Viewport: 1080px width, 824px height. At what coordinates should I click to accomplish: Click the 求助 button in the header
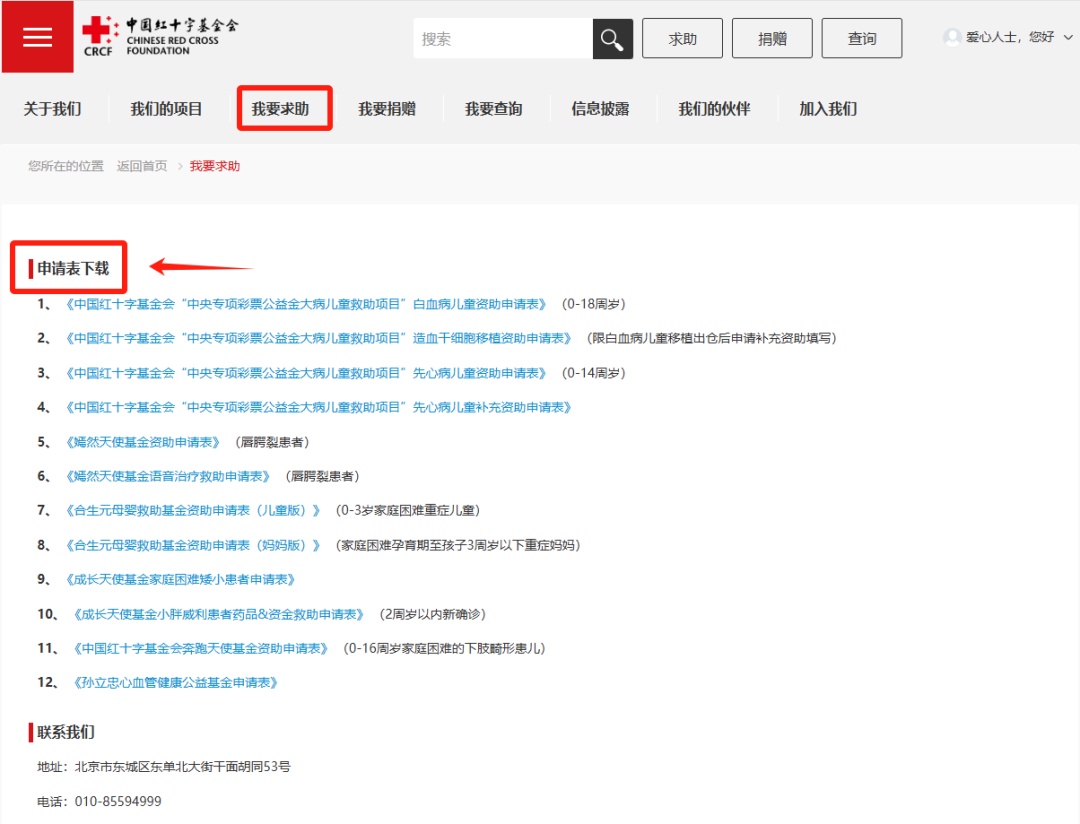(x=682, y=38)
